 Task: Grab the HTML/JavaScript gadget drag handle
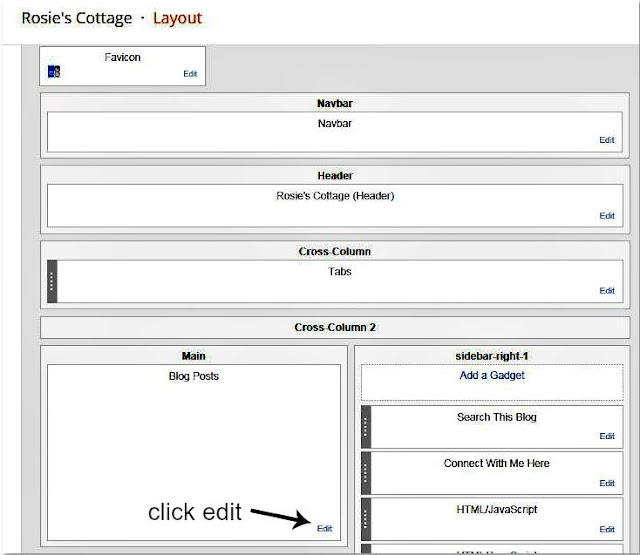[x=366, y=519]
